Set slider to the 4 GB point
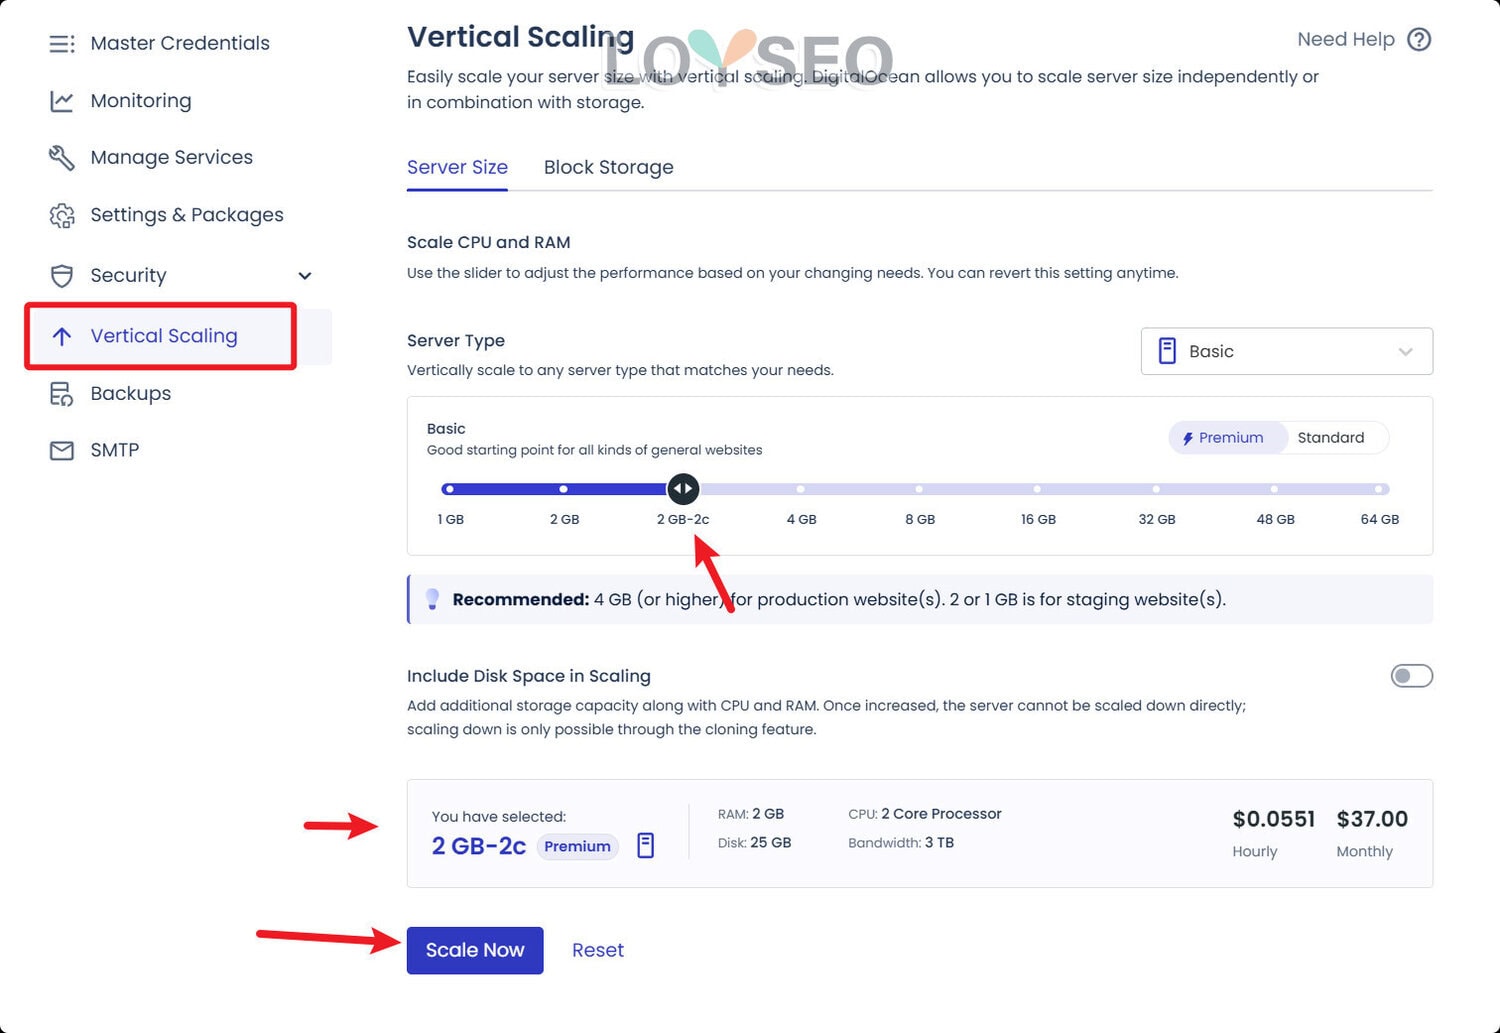 coord(801,490)
